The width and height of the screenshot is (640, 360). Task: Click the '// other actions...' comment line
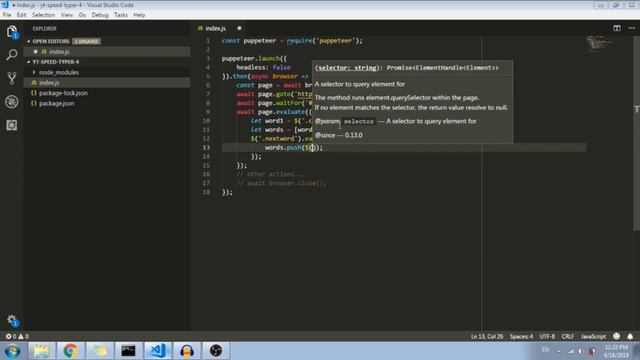[270, 174]
